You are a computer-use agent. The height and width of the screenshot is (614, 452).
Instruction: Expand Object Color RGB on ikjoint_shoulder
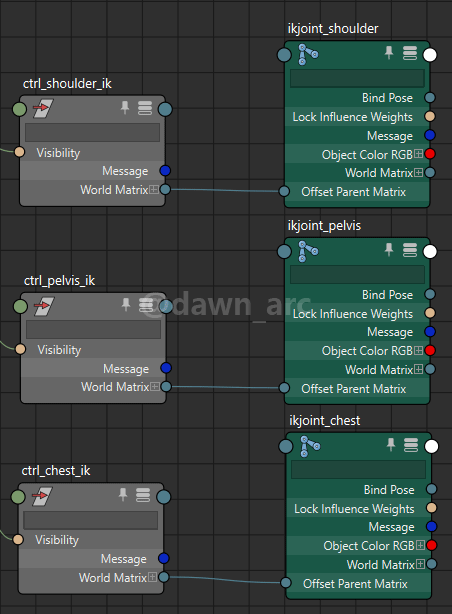pos(418,154)
